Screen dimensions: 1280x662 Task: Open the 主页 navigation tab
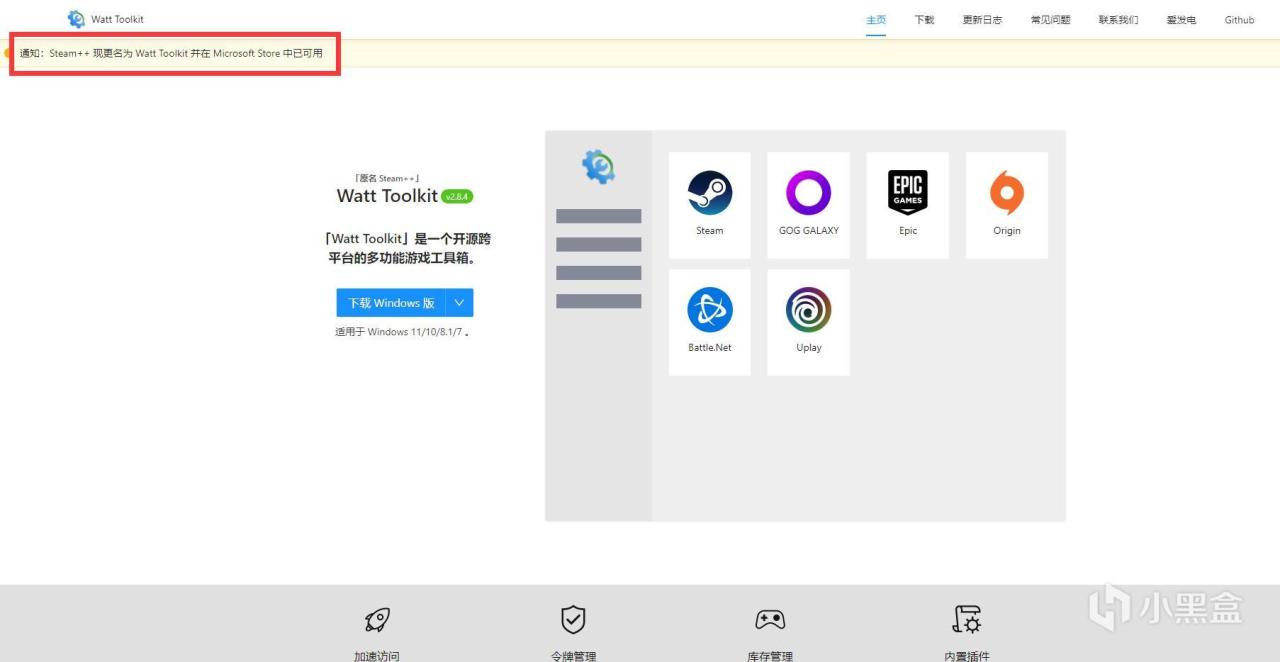(x=876, y=20)
